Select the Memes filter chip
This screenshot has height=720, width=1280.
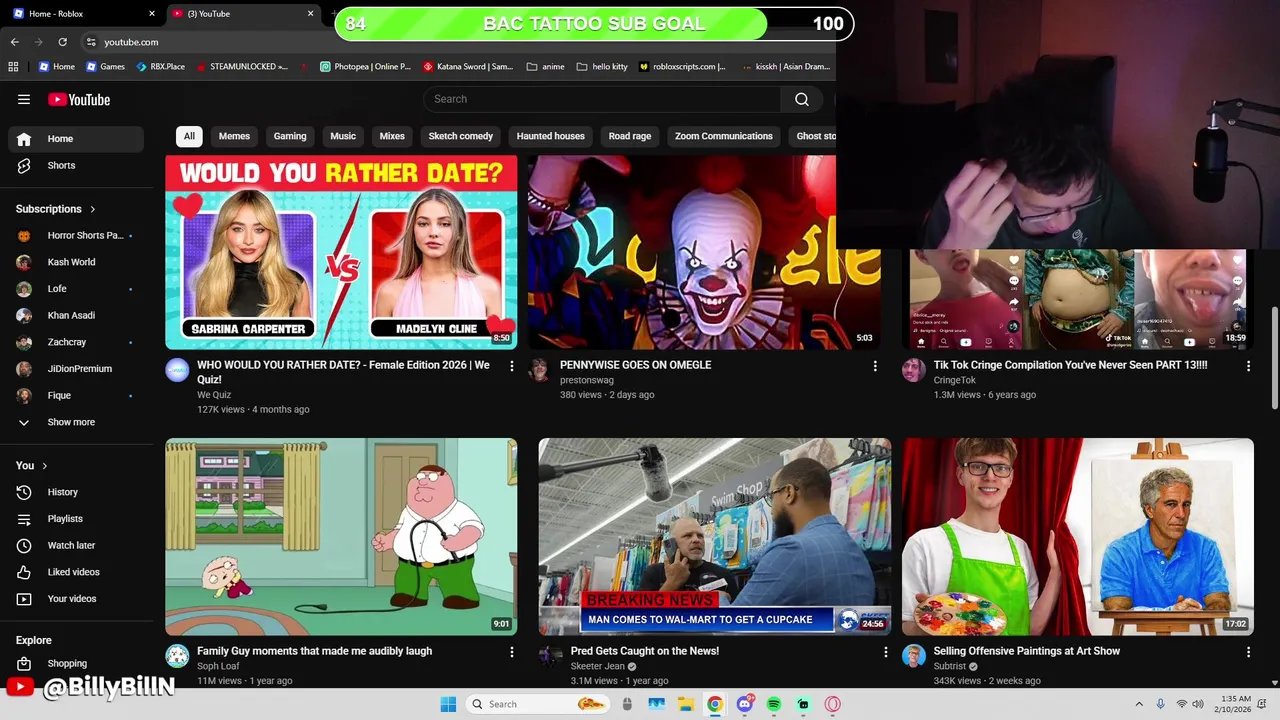click(x=234, y=136)
